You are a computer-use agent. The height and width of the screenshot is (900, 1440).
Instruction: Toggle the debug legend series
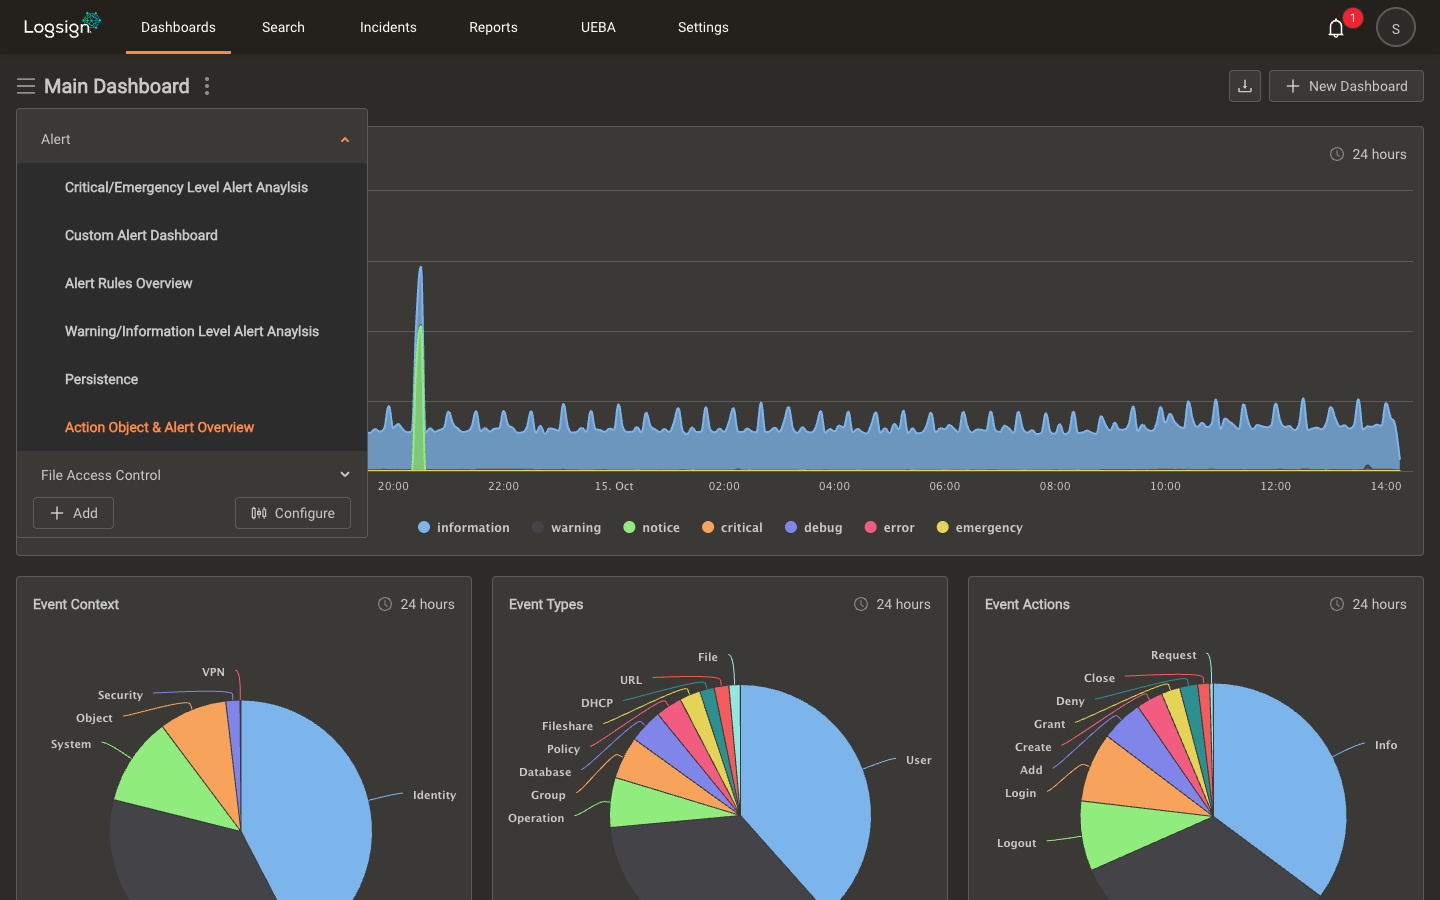[814, 527]
